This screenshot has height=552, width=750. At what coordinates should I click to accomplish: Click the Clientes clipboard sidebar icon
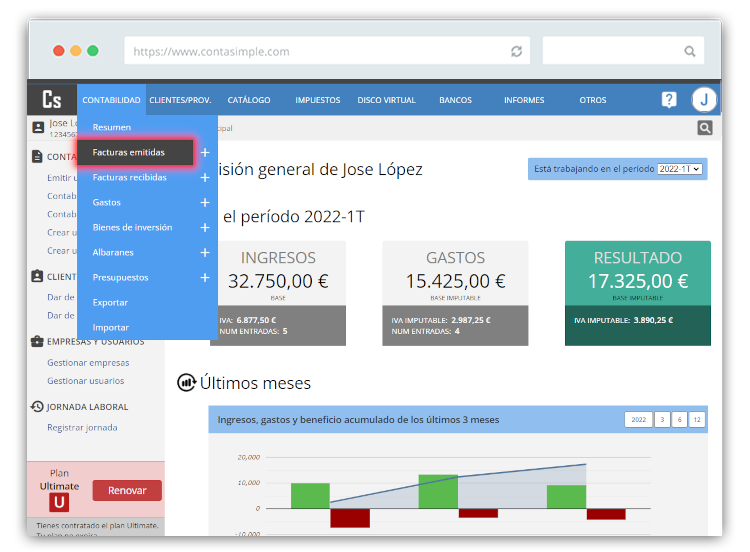(x=37, y=276)
